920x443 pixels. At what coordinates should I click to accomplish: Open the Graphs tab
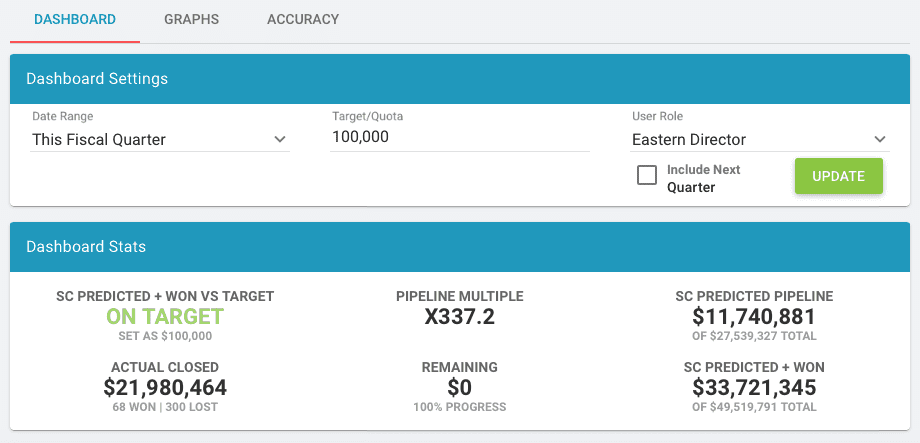(x=191, y=19)
